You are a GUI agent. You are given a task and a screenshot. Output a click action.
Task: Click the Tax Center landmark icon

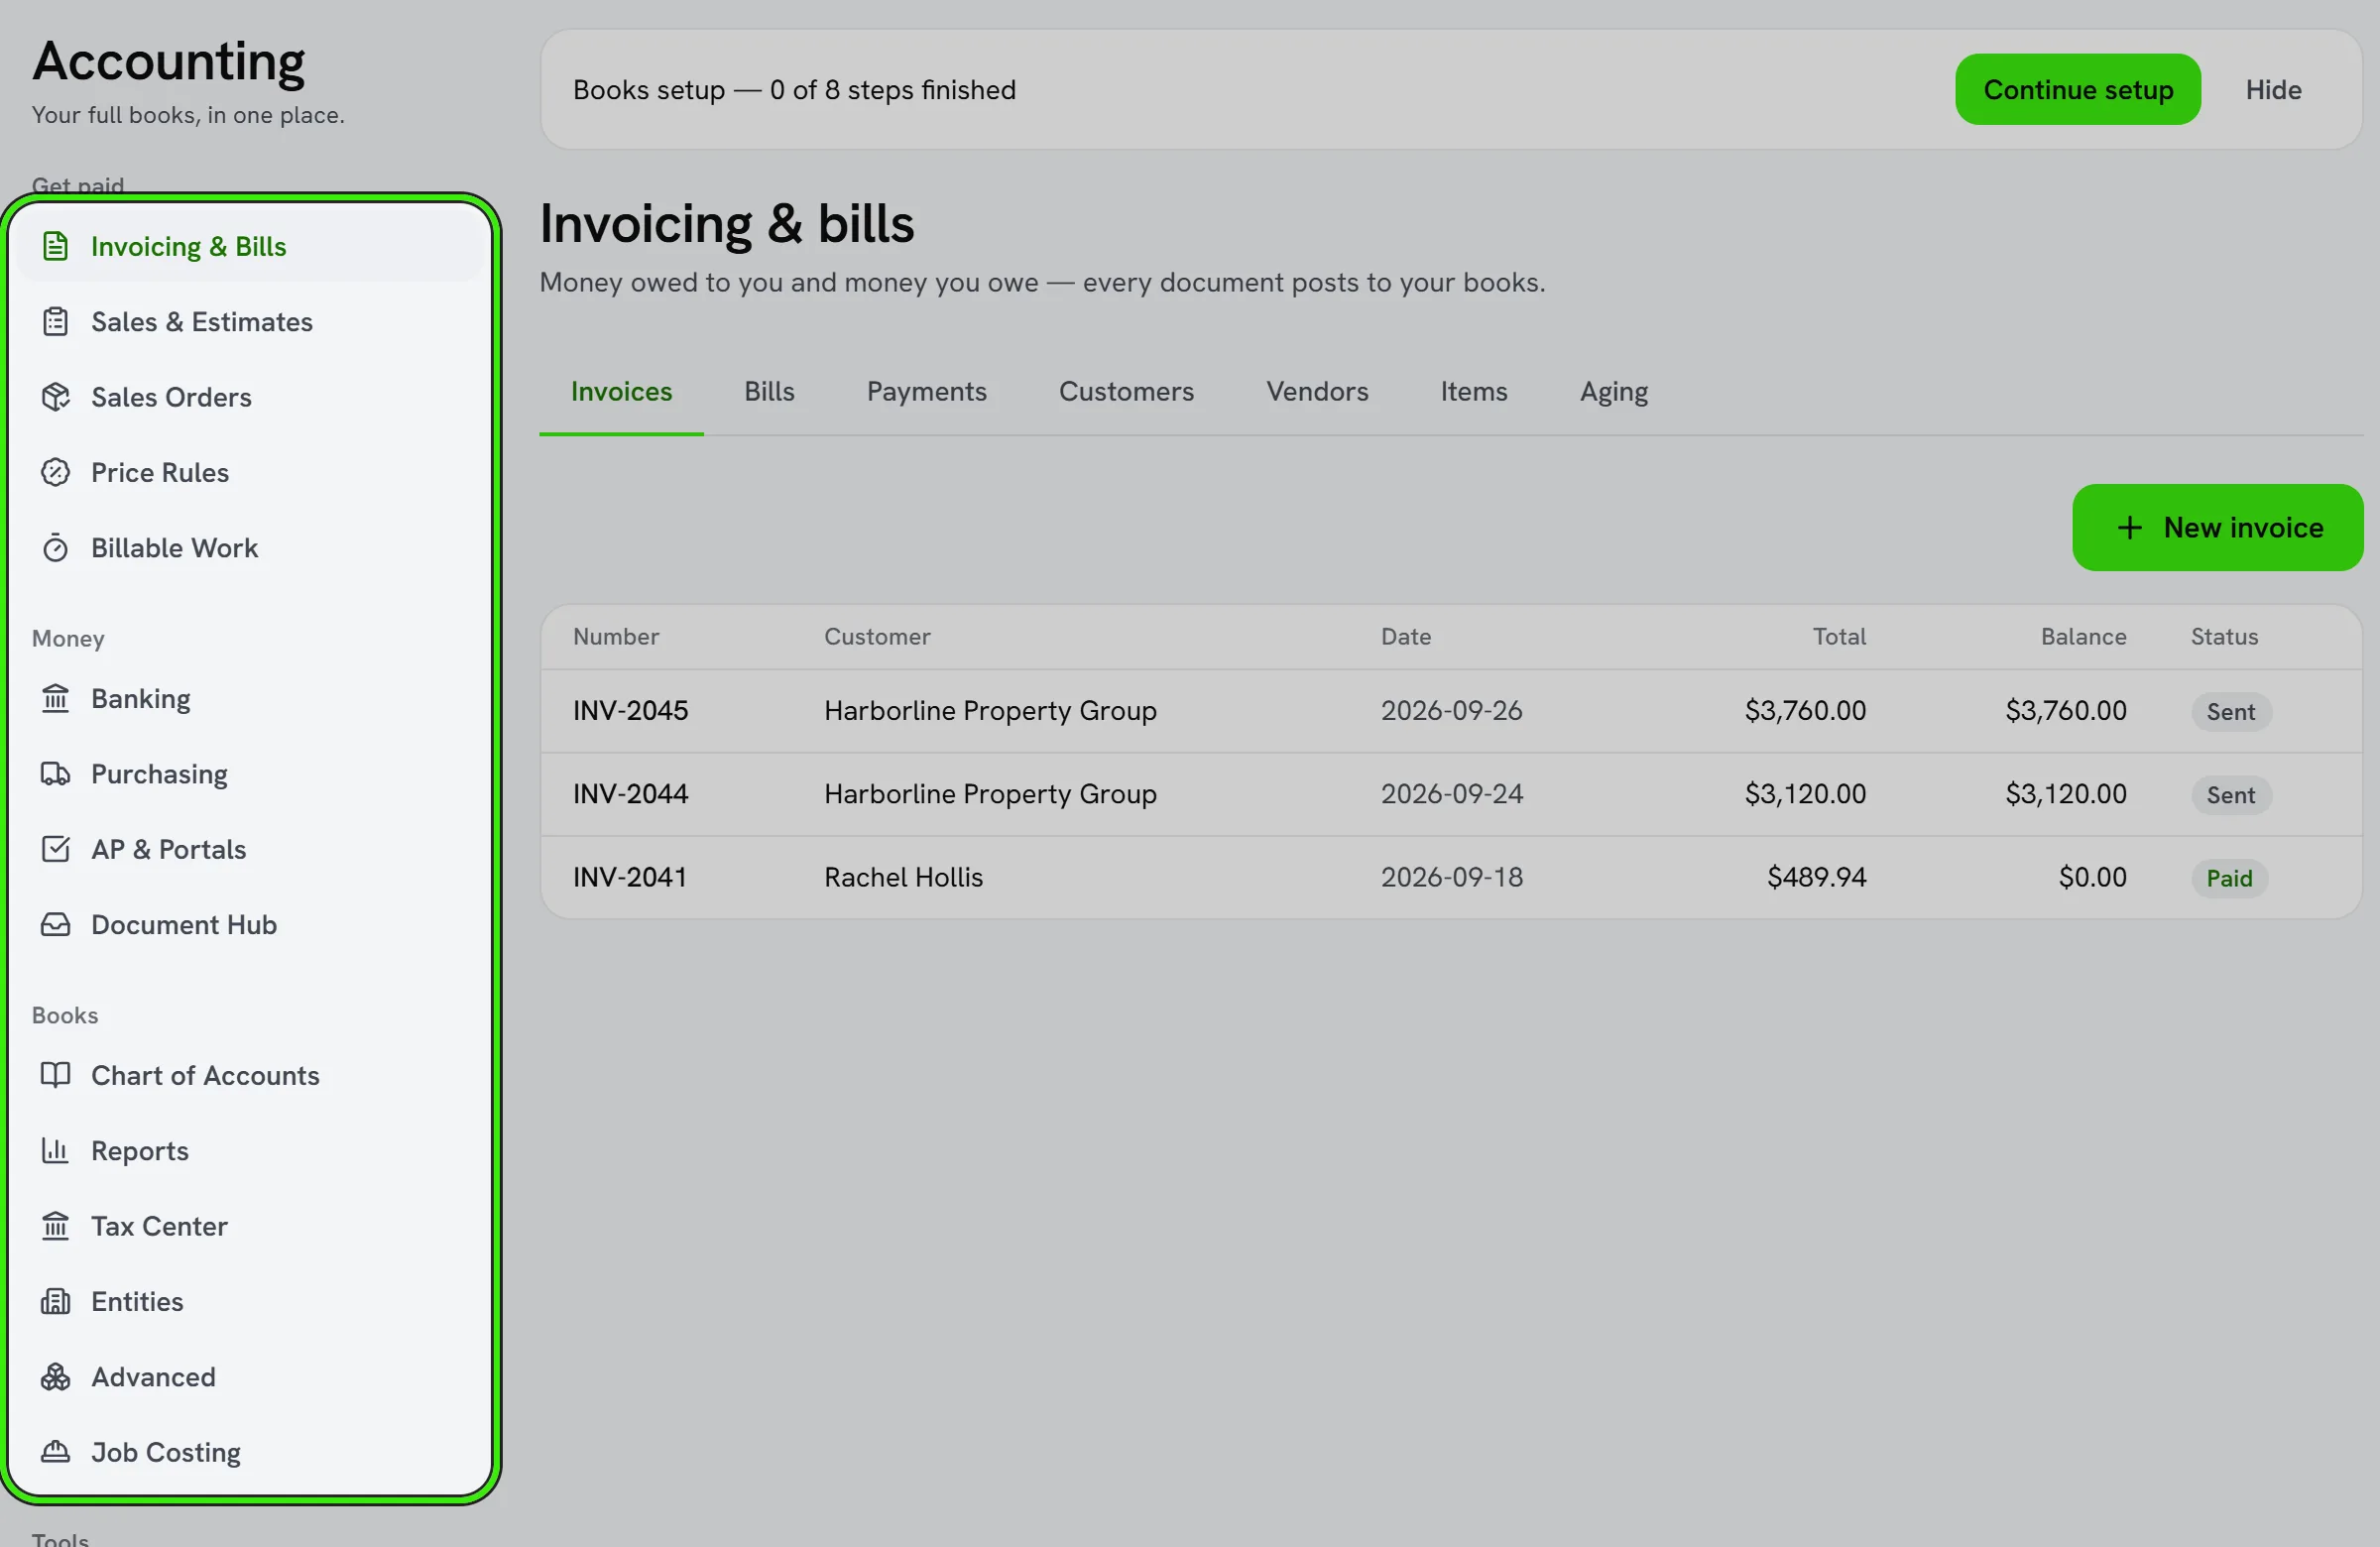tap(56, 1226)
